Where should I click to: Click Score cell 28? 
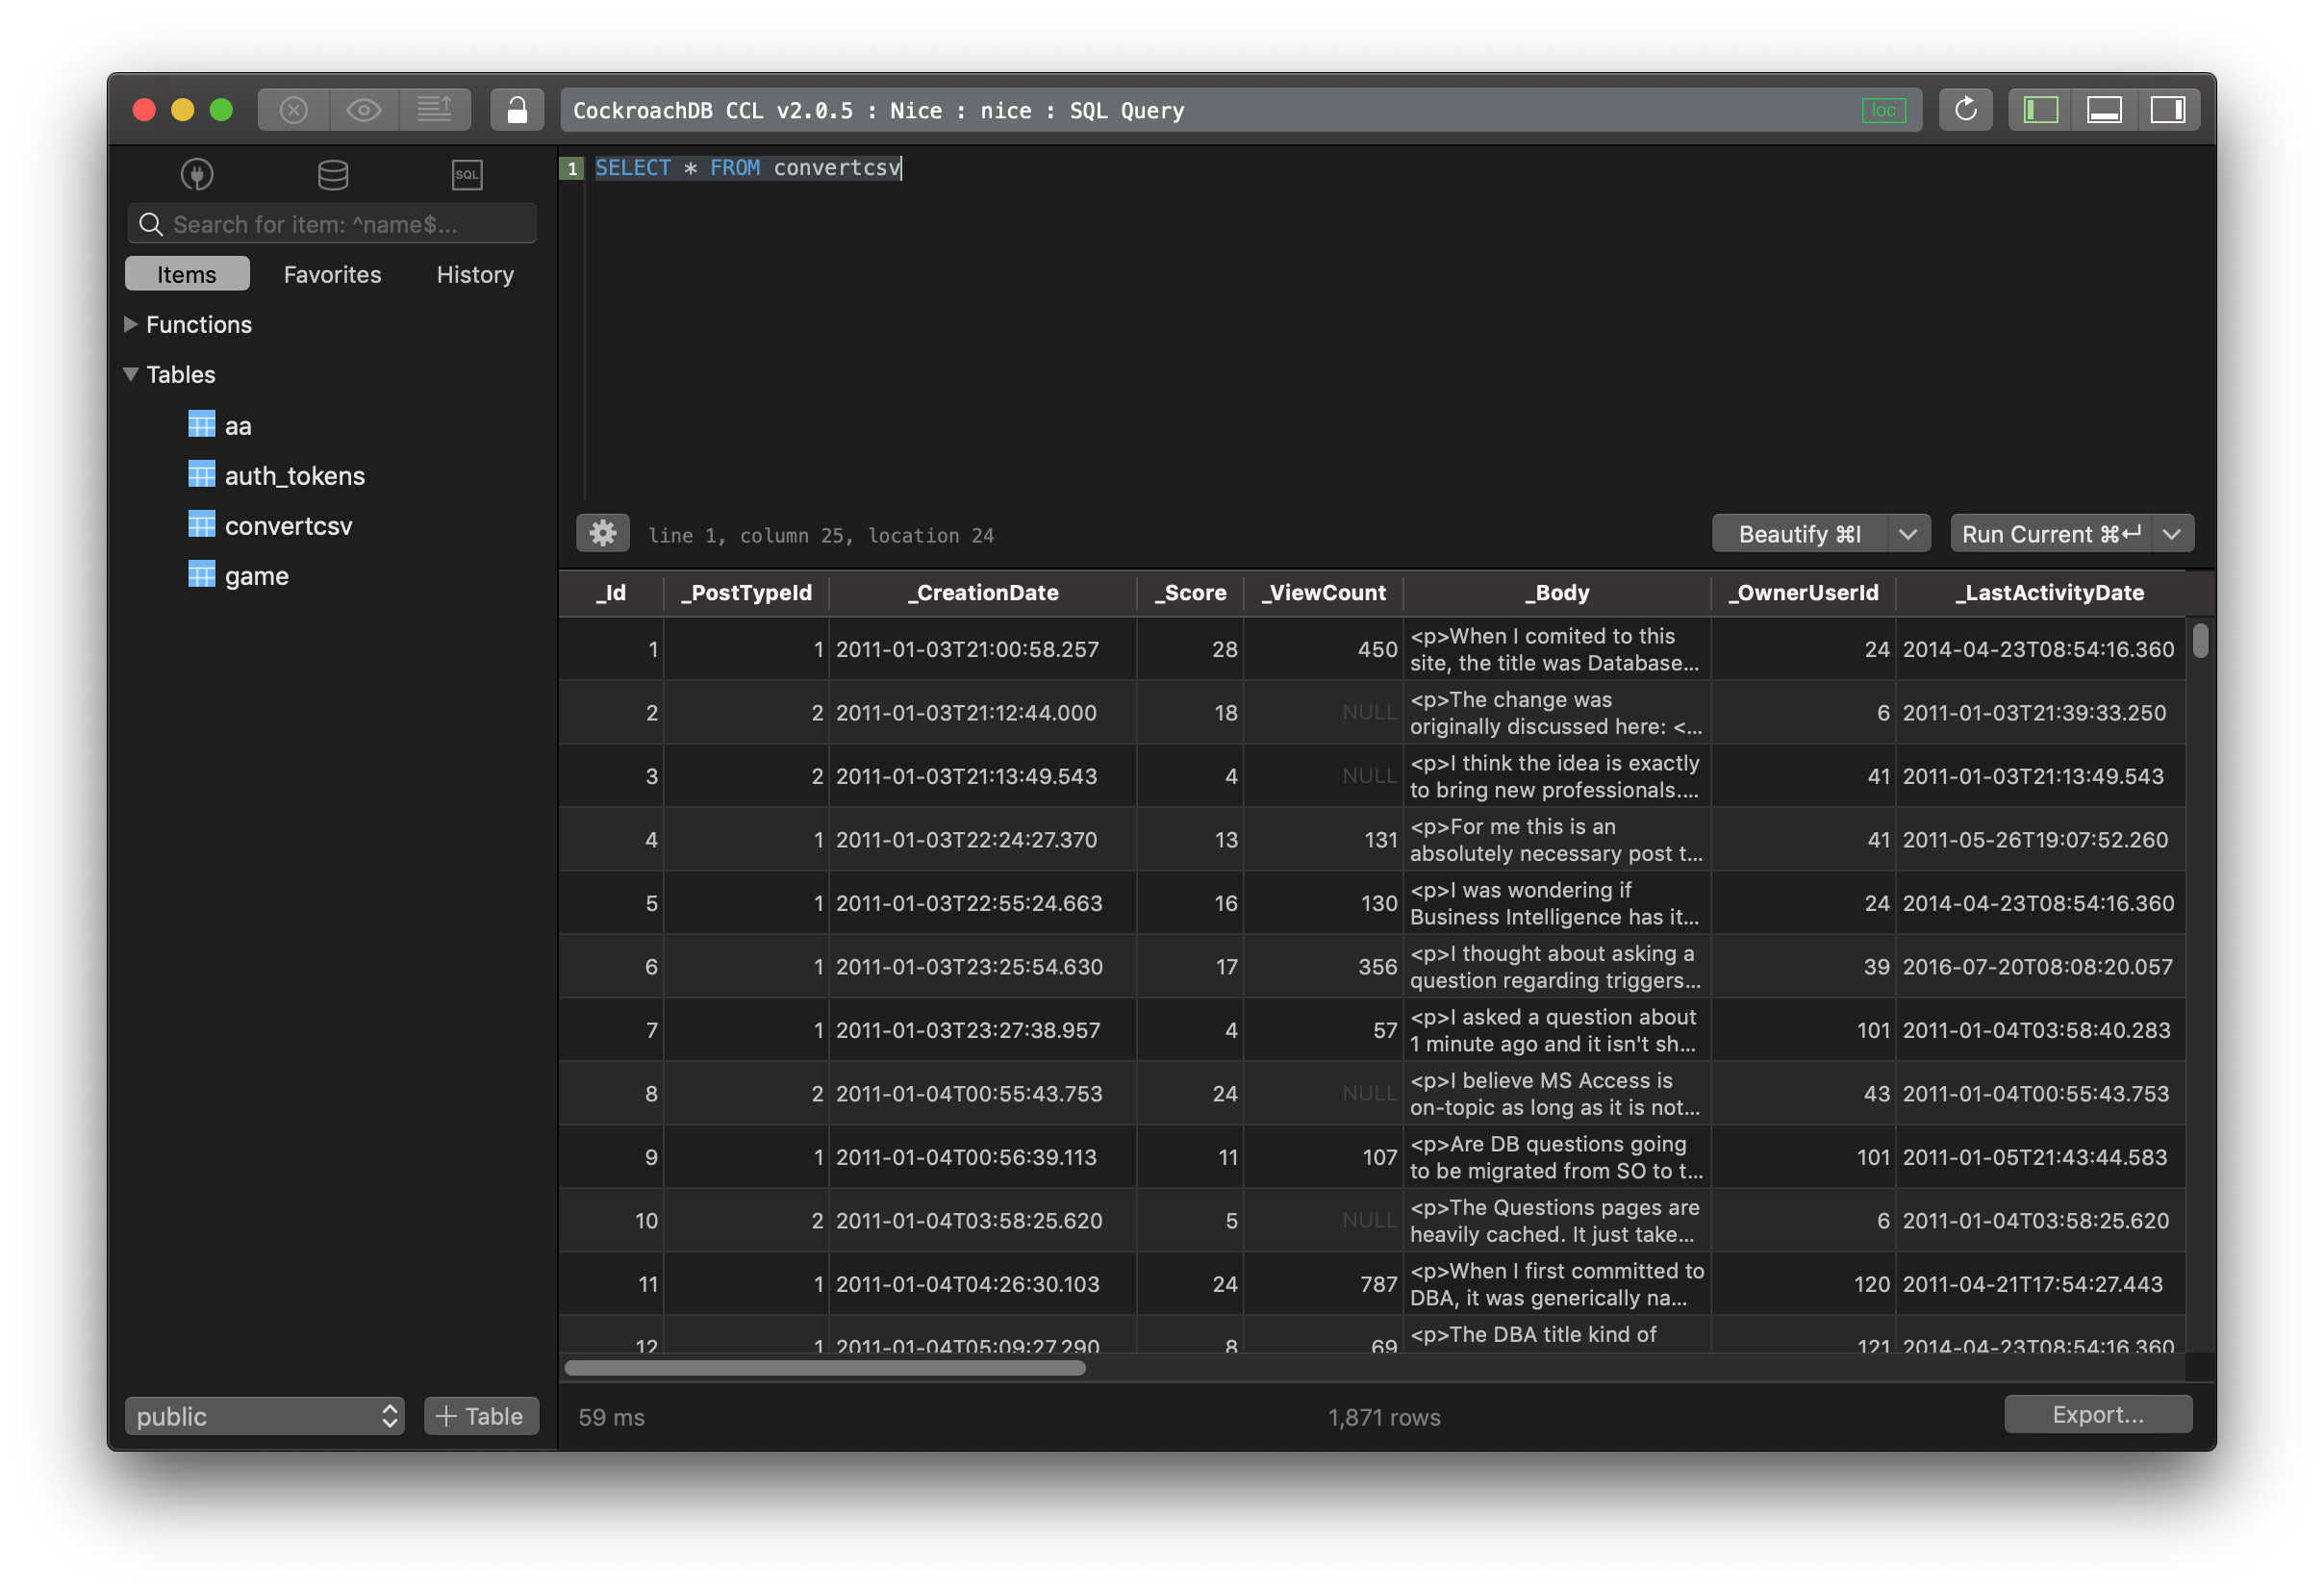point(1190,649)
